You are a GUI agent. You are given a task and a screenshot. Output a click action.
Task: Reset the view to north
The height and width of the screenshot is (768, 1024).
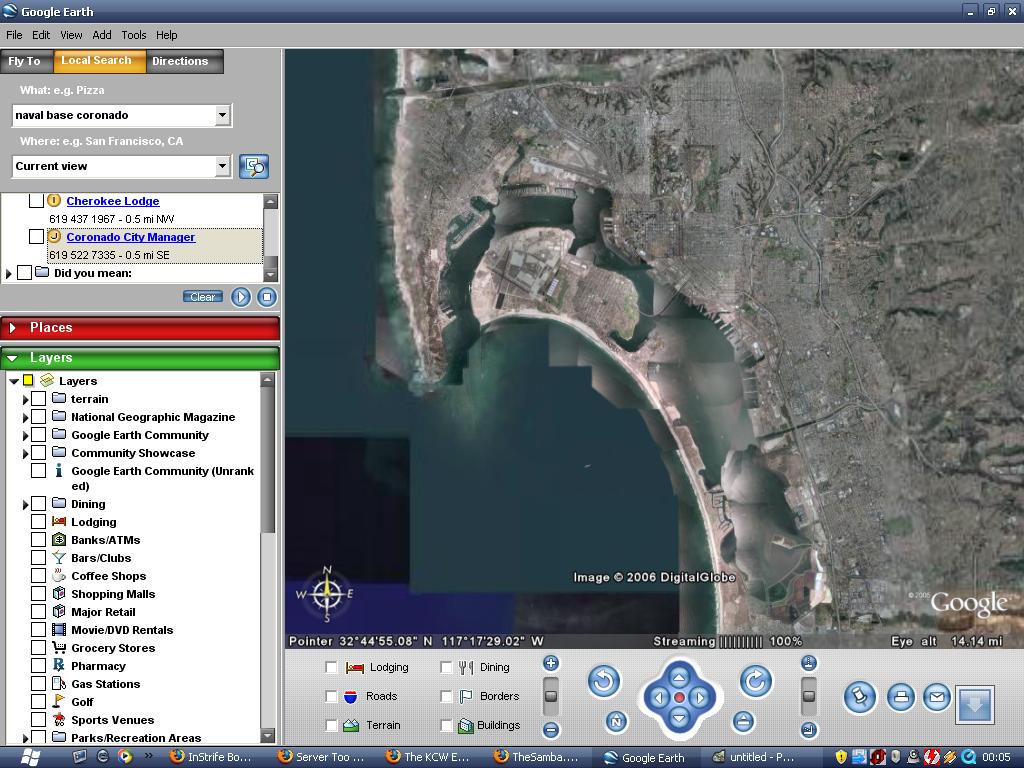click(617, 721)
